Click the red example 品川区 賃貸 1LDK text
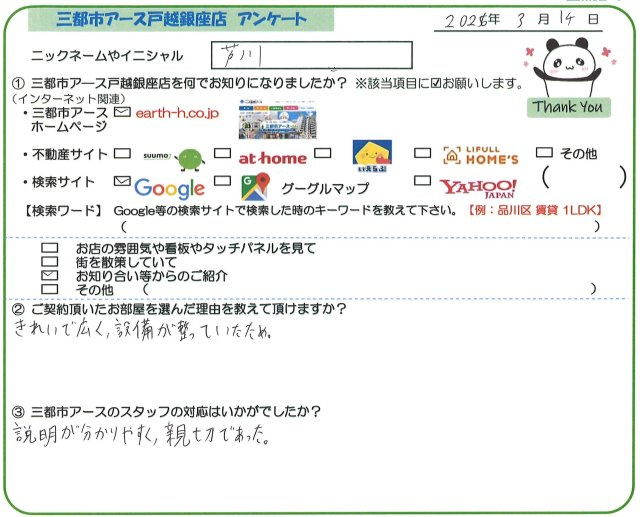This screenshot has height=517, width=640. click(536, 211)
